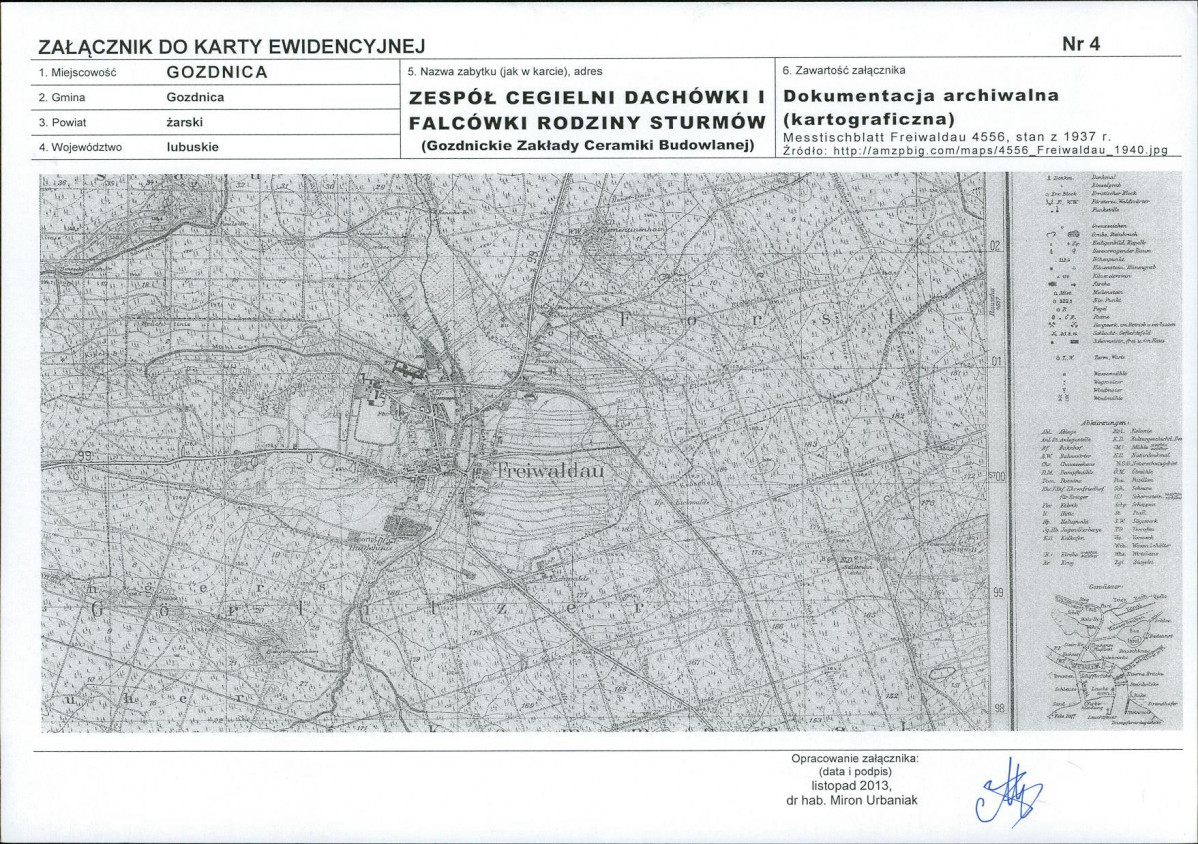Image resolution: width=1198 pixels, height=844 pixels.
Task: Click 'Messtischblatt Freiwaldau 4556, stan z 1937 r.' line
Action: [x=947, y=137]
